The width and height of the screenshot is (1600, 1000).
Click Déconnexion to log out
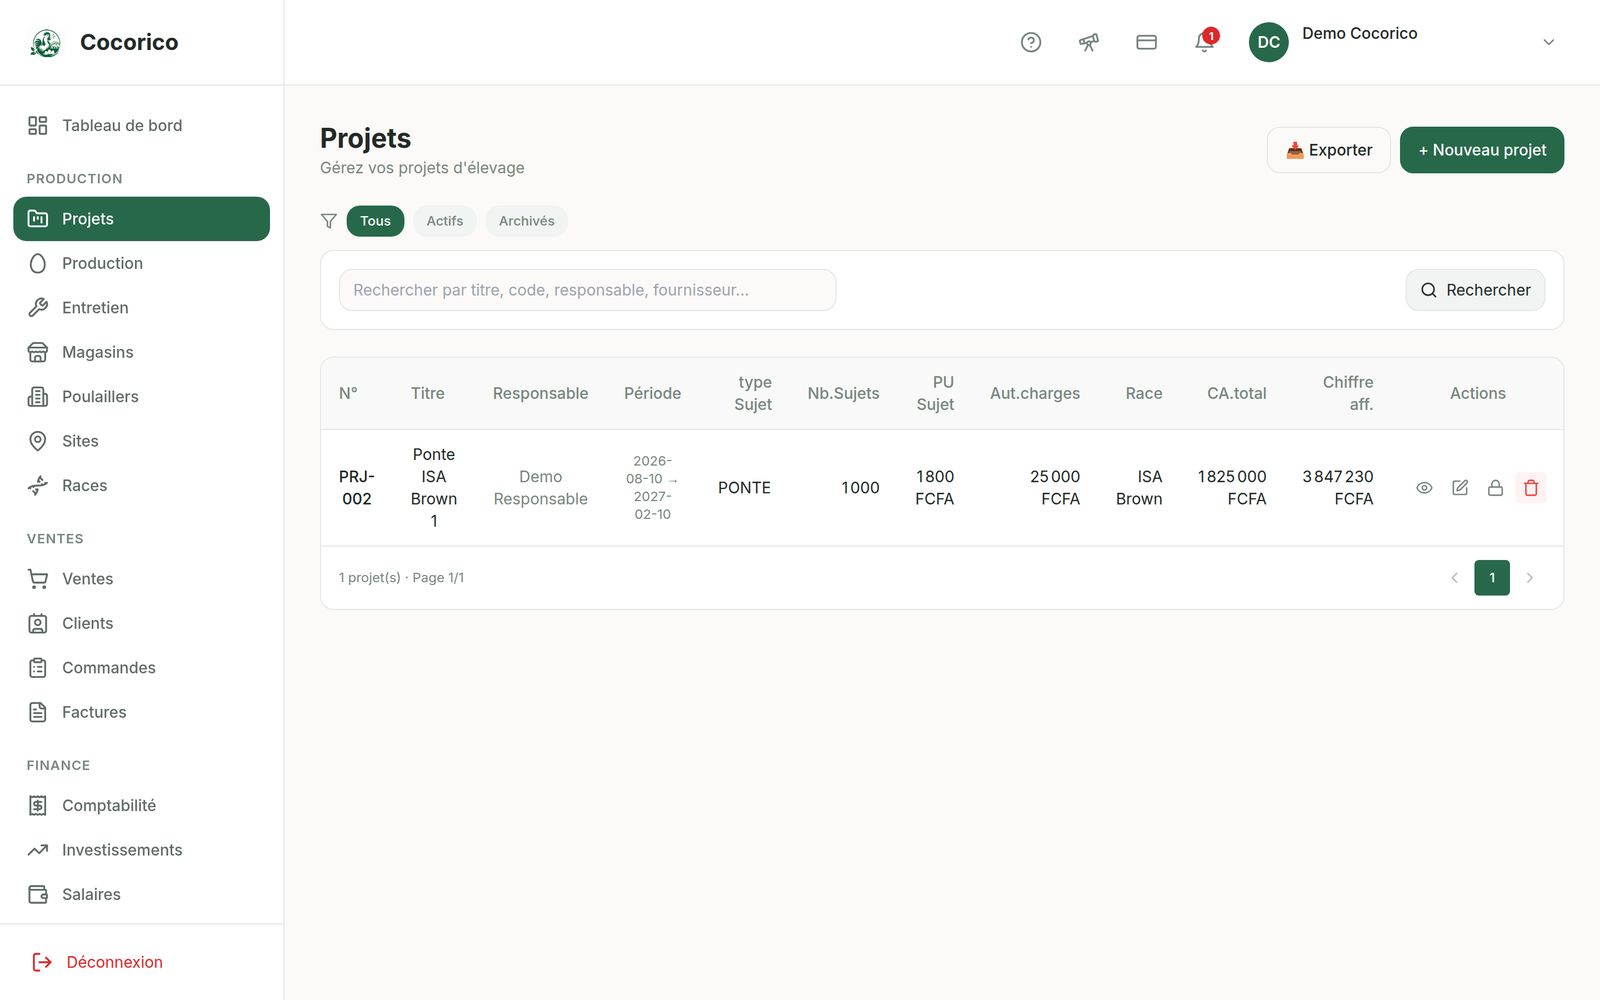[98, 962]
